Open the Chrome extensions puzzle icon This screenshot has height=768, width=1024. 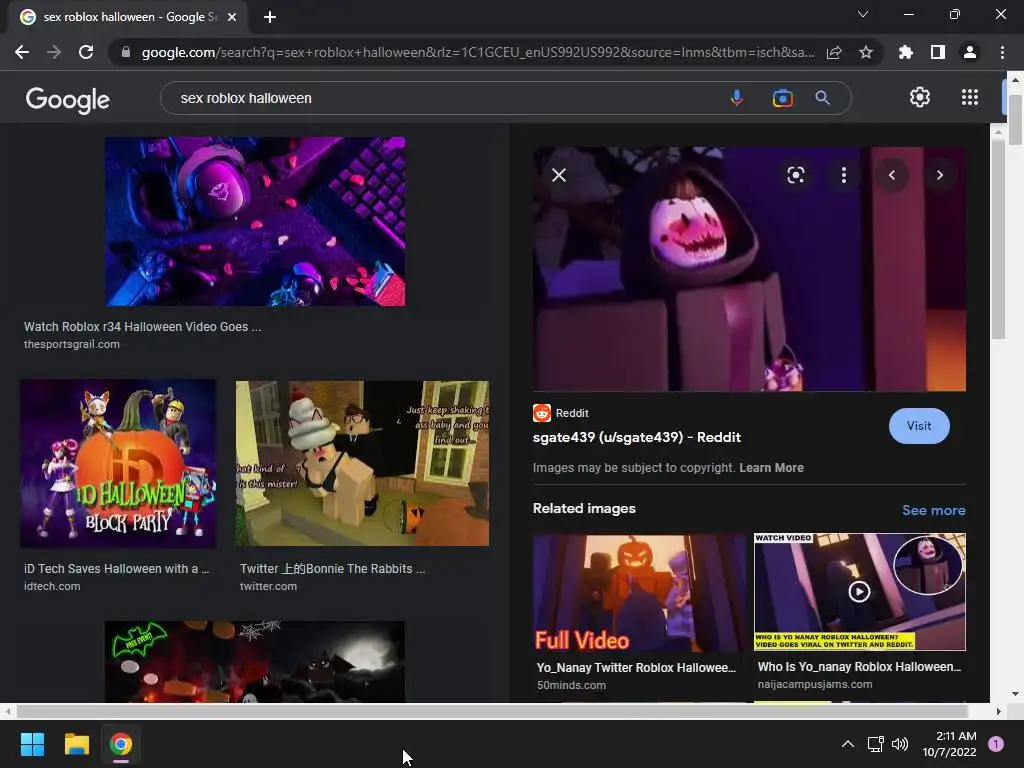[x=906, y=52]
